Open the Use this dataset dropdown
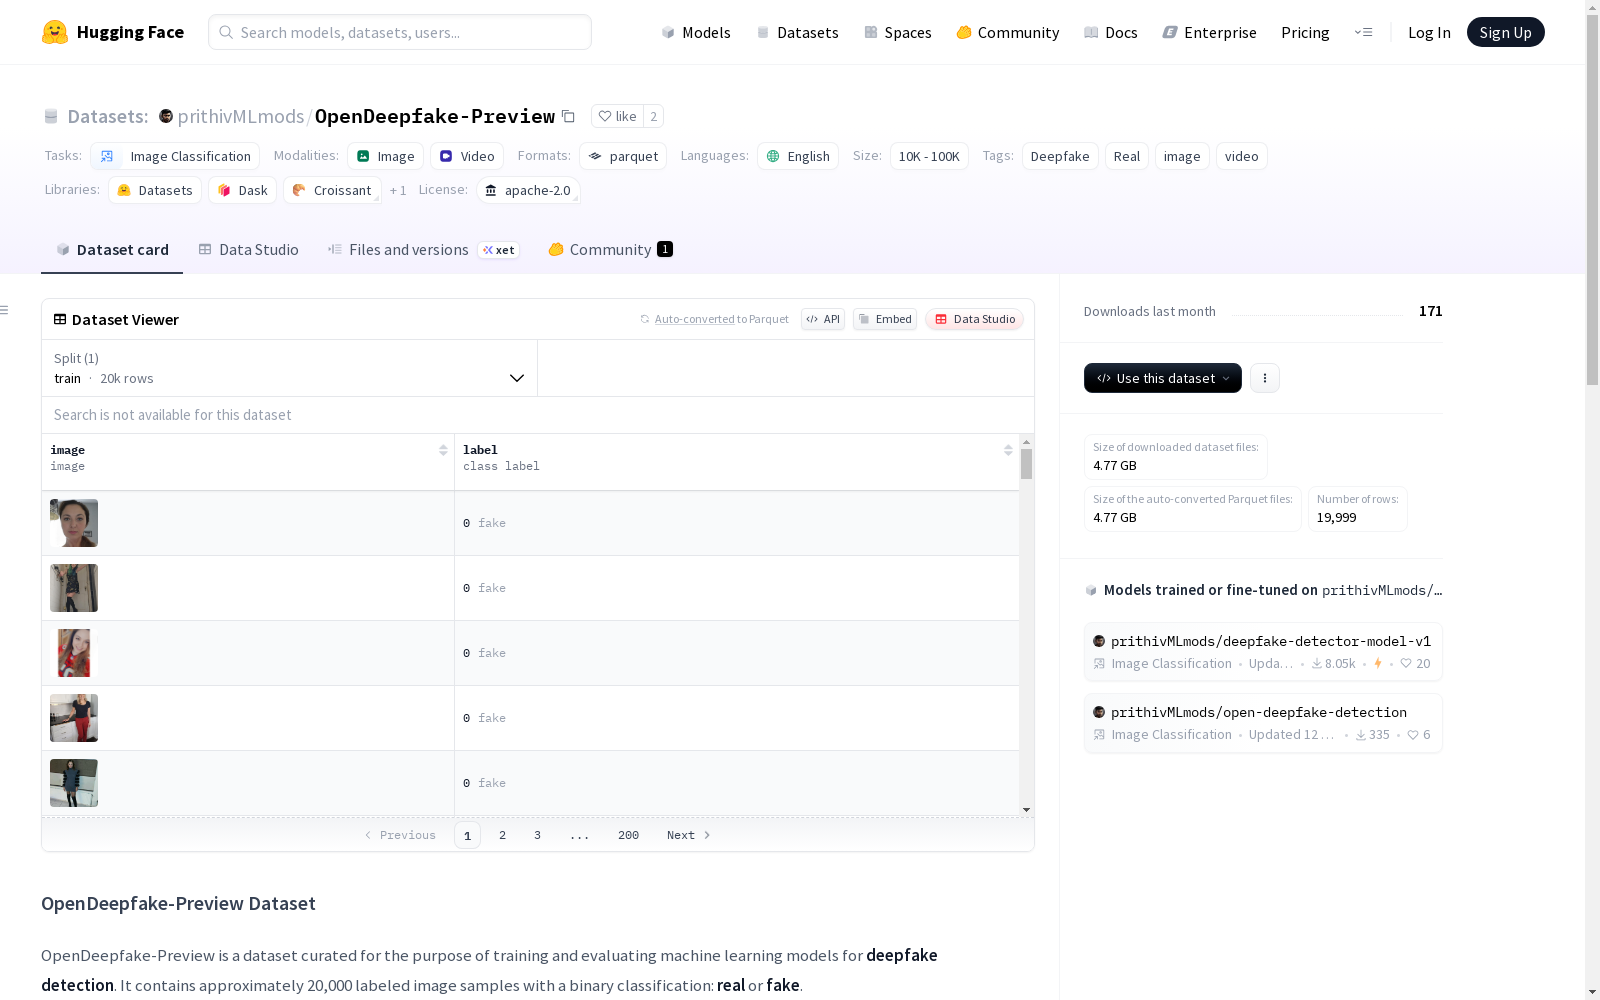The width and height of the screenshot is (1600, 1000). pos(1163,378)
